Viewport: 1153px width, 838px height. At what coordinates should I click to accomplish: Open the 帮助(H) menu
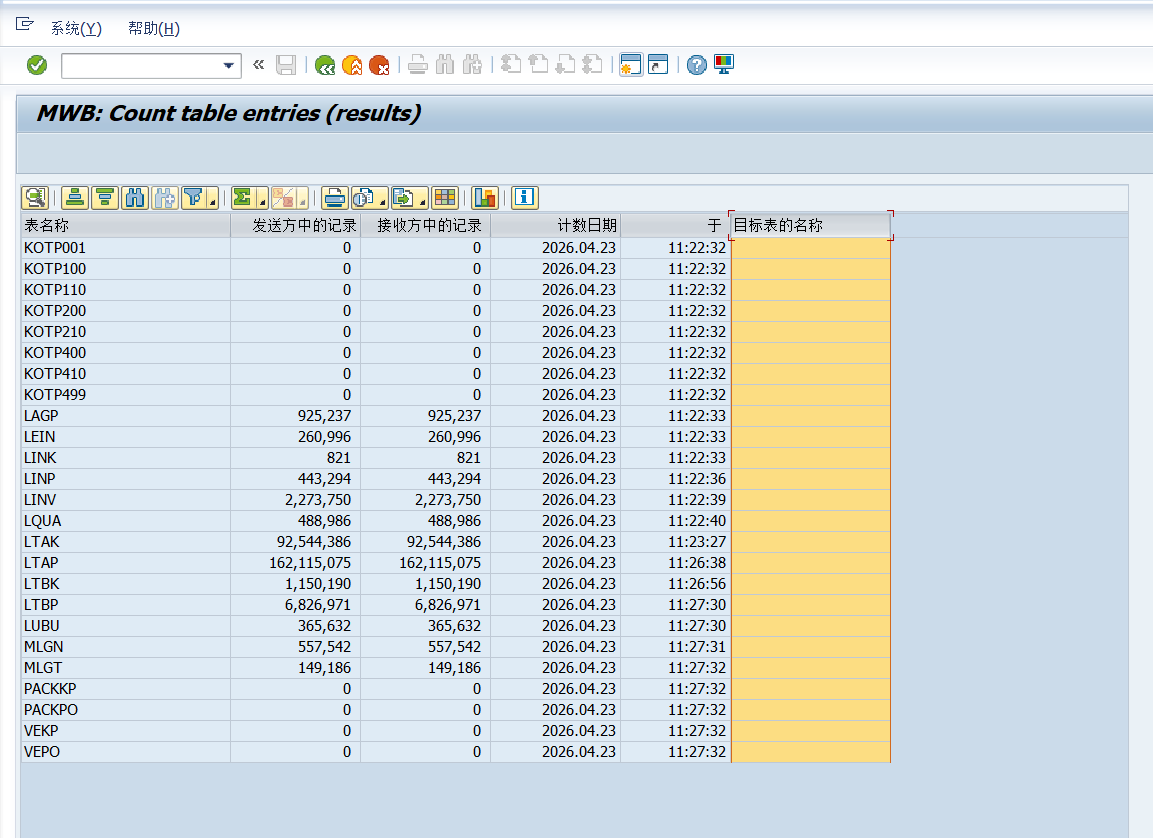[x=154, y=29]
